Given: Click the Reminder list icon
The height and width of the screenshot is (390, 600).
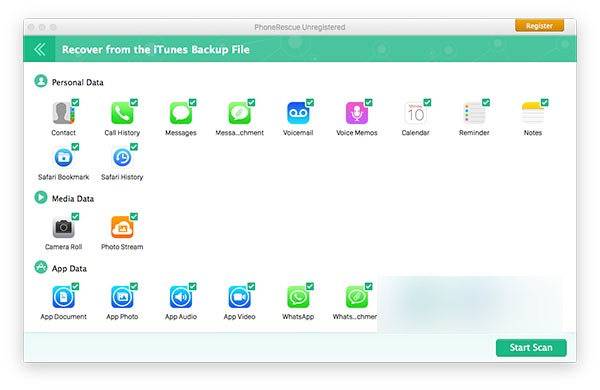Looking at the screenshot, I should click(x=474, y=113).
